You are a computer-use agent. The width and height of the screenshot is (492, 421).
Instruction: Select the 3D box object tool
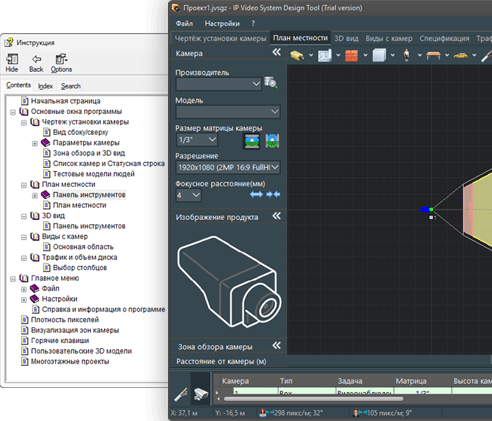point(379,55)
